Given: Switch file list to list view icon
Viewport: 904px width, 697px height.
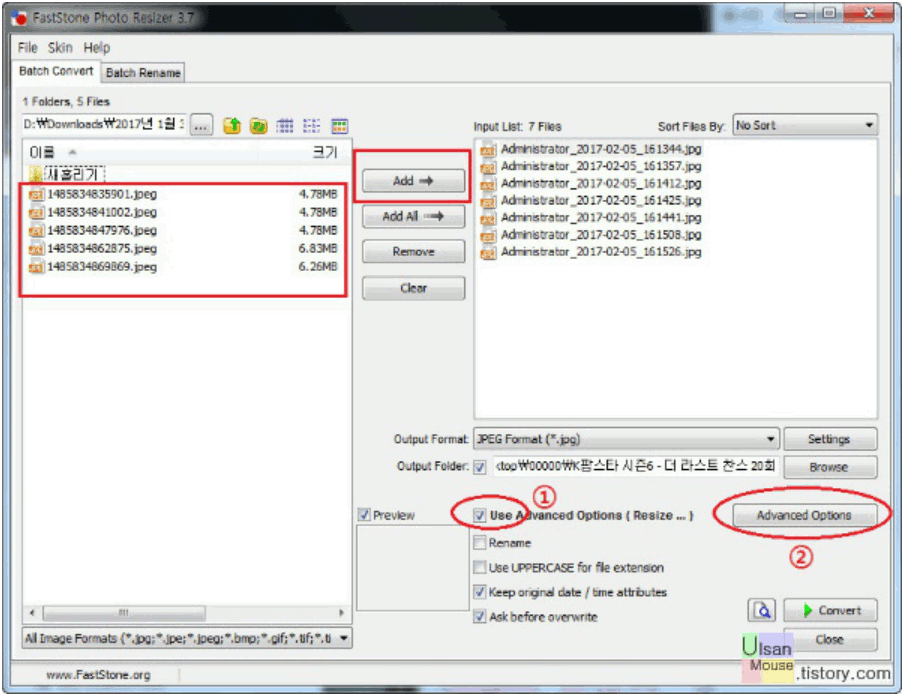Looking at the screenshot, I should click(x=312, y=126).
